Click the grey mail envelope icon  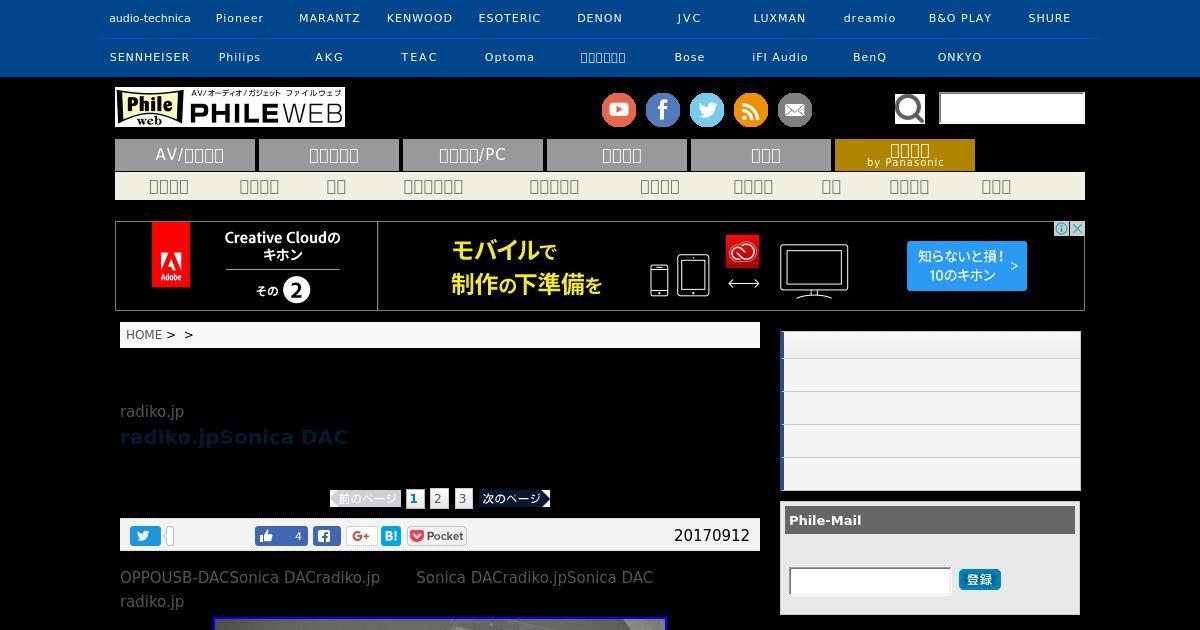point(795,109)
